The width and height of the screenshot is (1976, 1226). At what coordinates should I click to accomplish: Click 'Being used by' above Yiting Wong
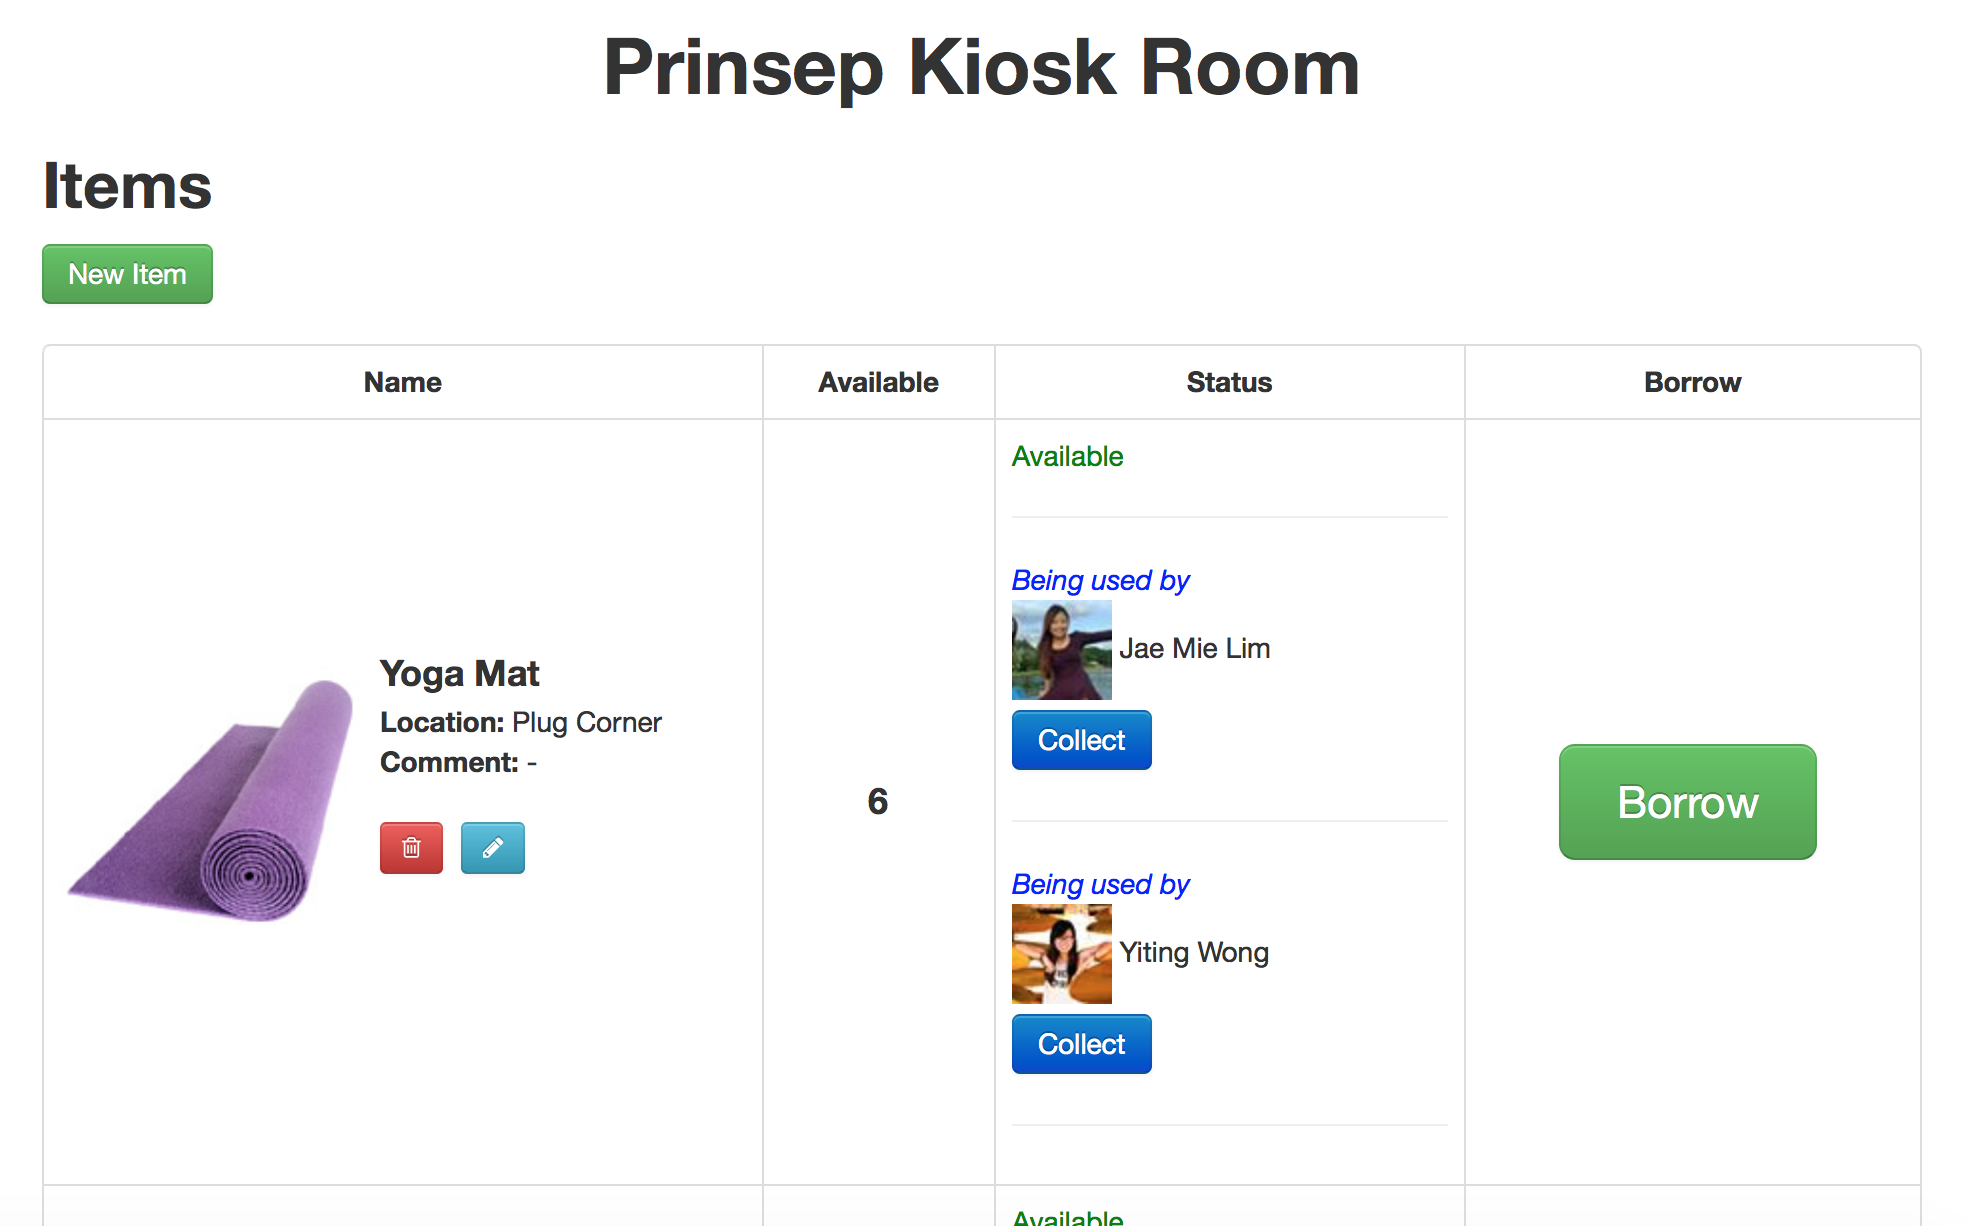1100,884
